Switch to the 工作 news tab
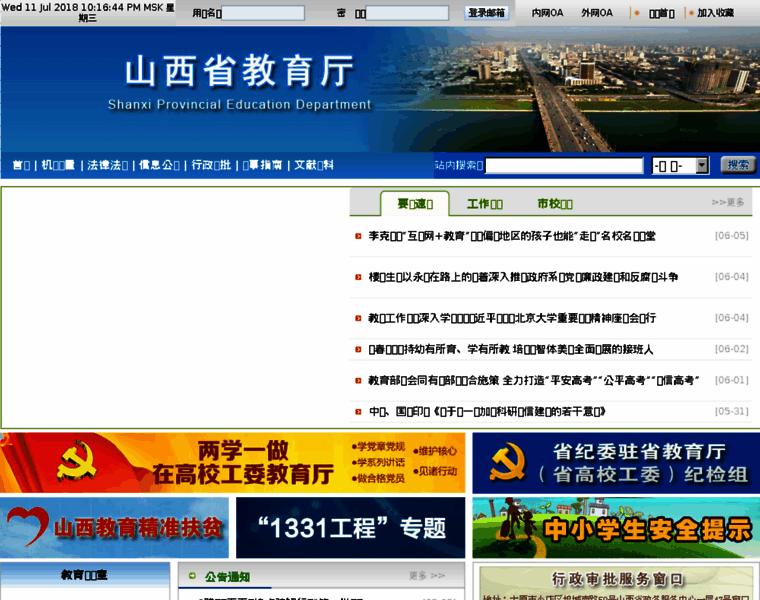This screenshot has height=600, width=760. (x=485, y=204)
